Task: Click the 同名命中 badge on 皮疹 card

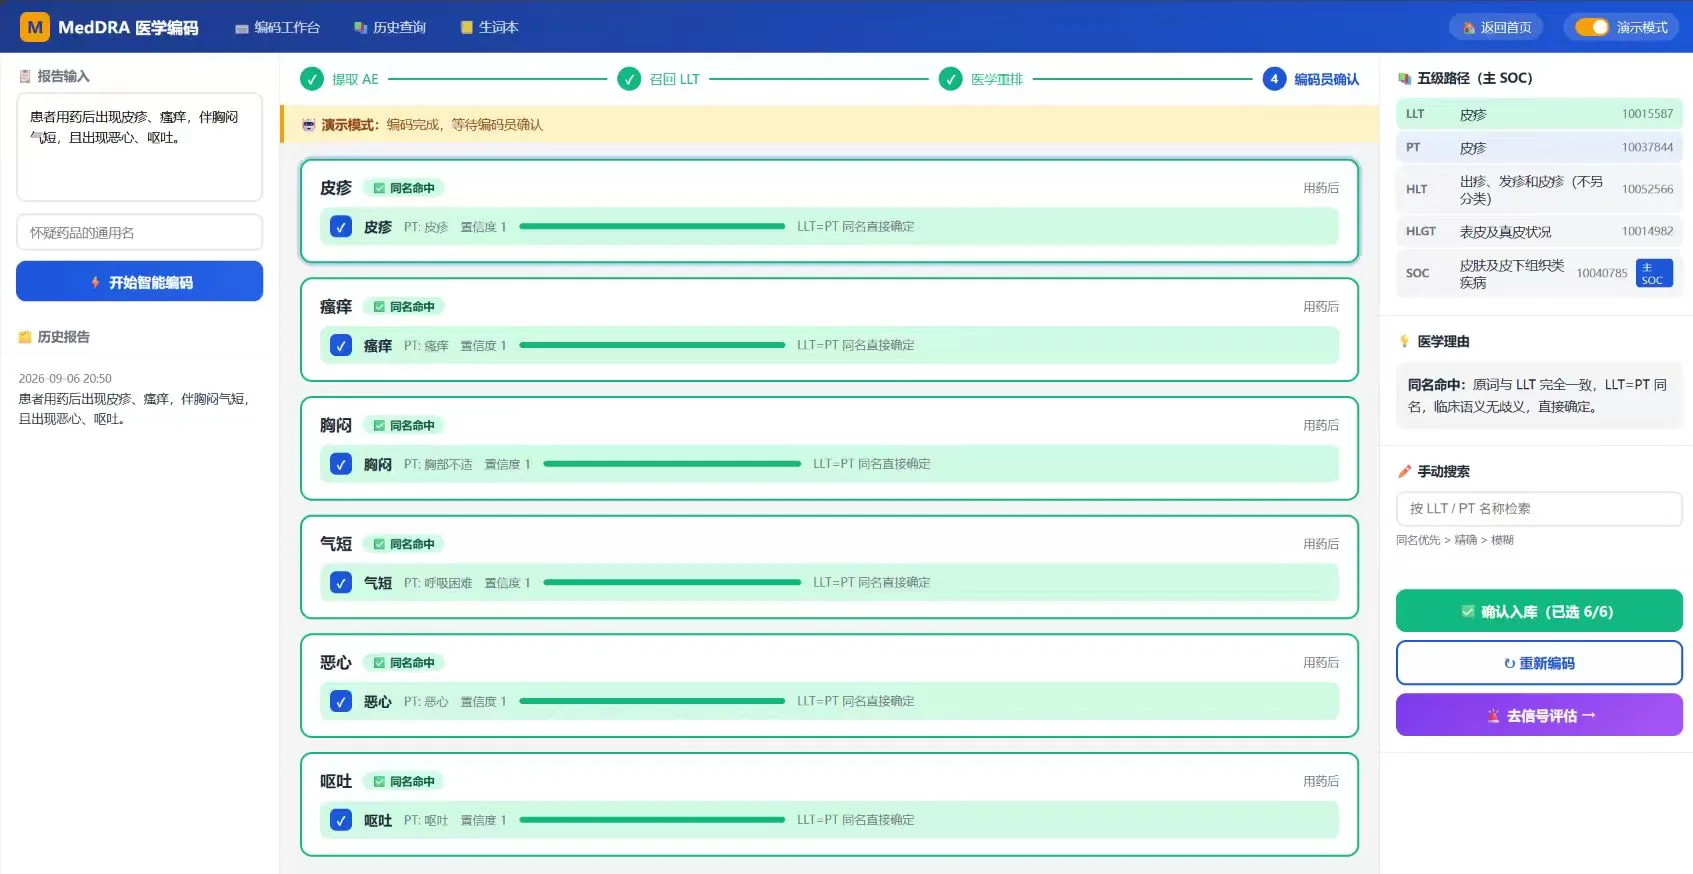Action: pyautogui.click(x=404, y=188)
